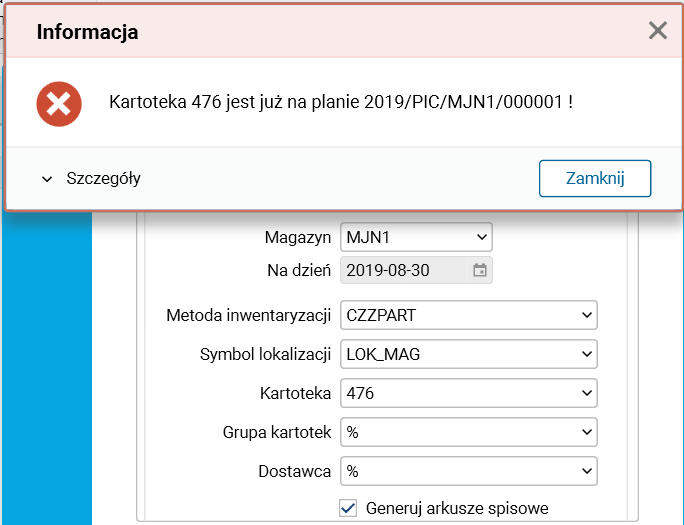Click the Metoda inwentaryzacji label
684x525 pixels.
(248, 315)
